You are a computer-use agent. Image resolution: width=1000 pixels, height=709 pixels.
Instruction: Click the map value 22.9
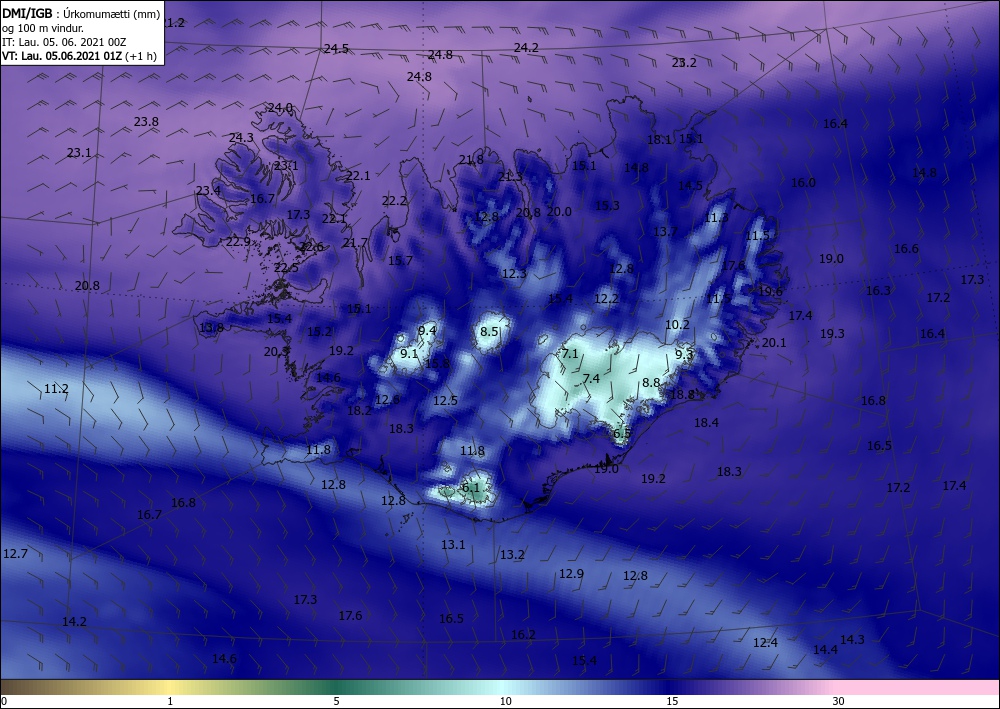[x=239, y=242]
